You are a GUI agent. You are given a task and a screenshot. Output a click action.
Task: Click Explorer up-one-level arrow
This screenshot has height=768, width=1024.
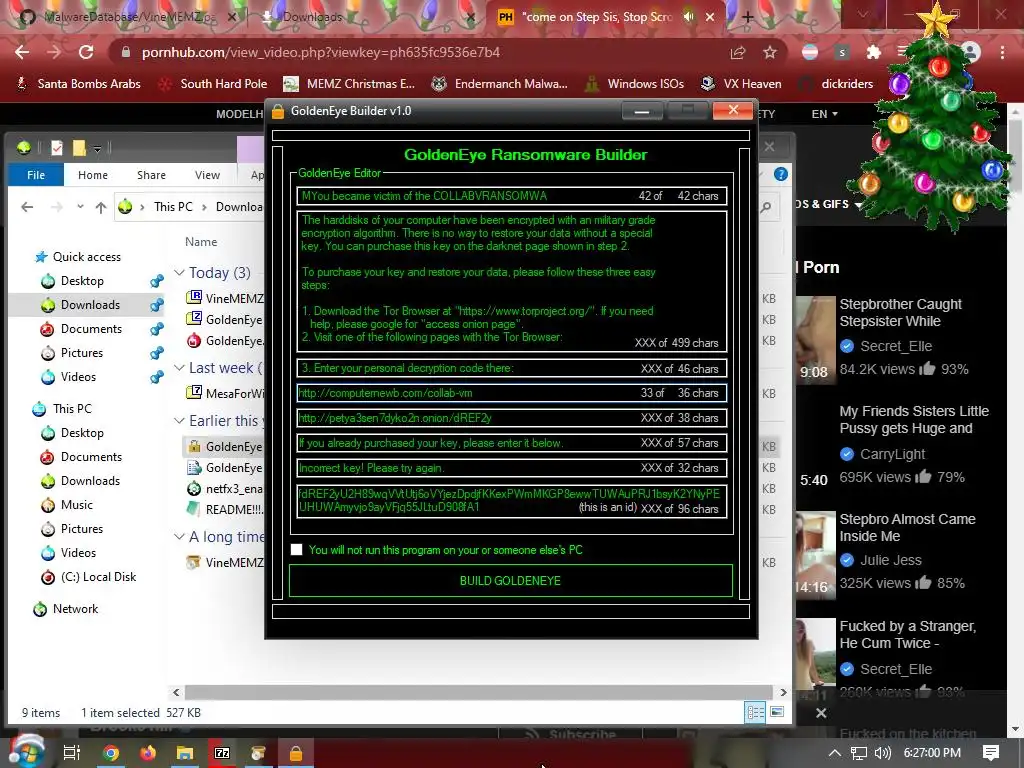click(101, 207)
